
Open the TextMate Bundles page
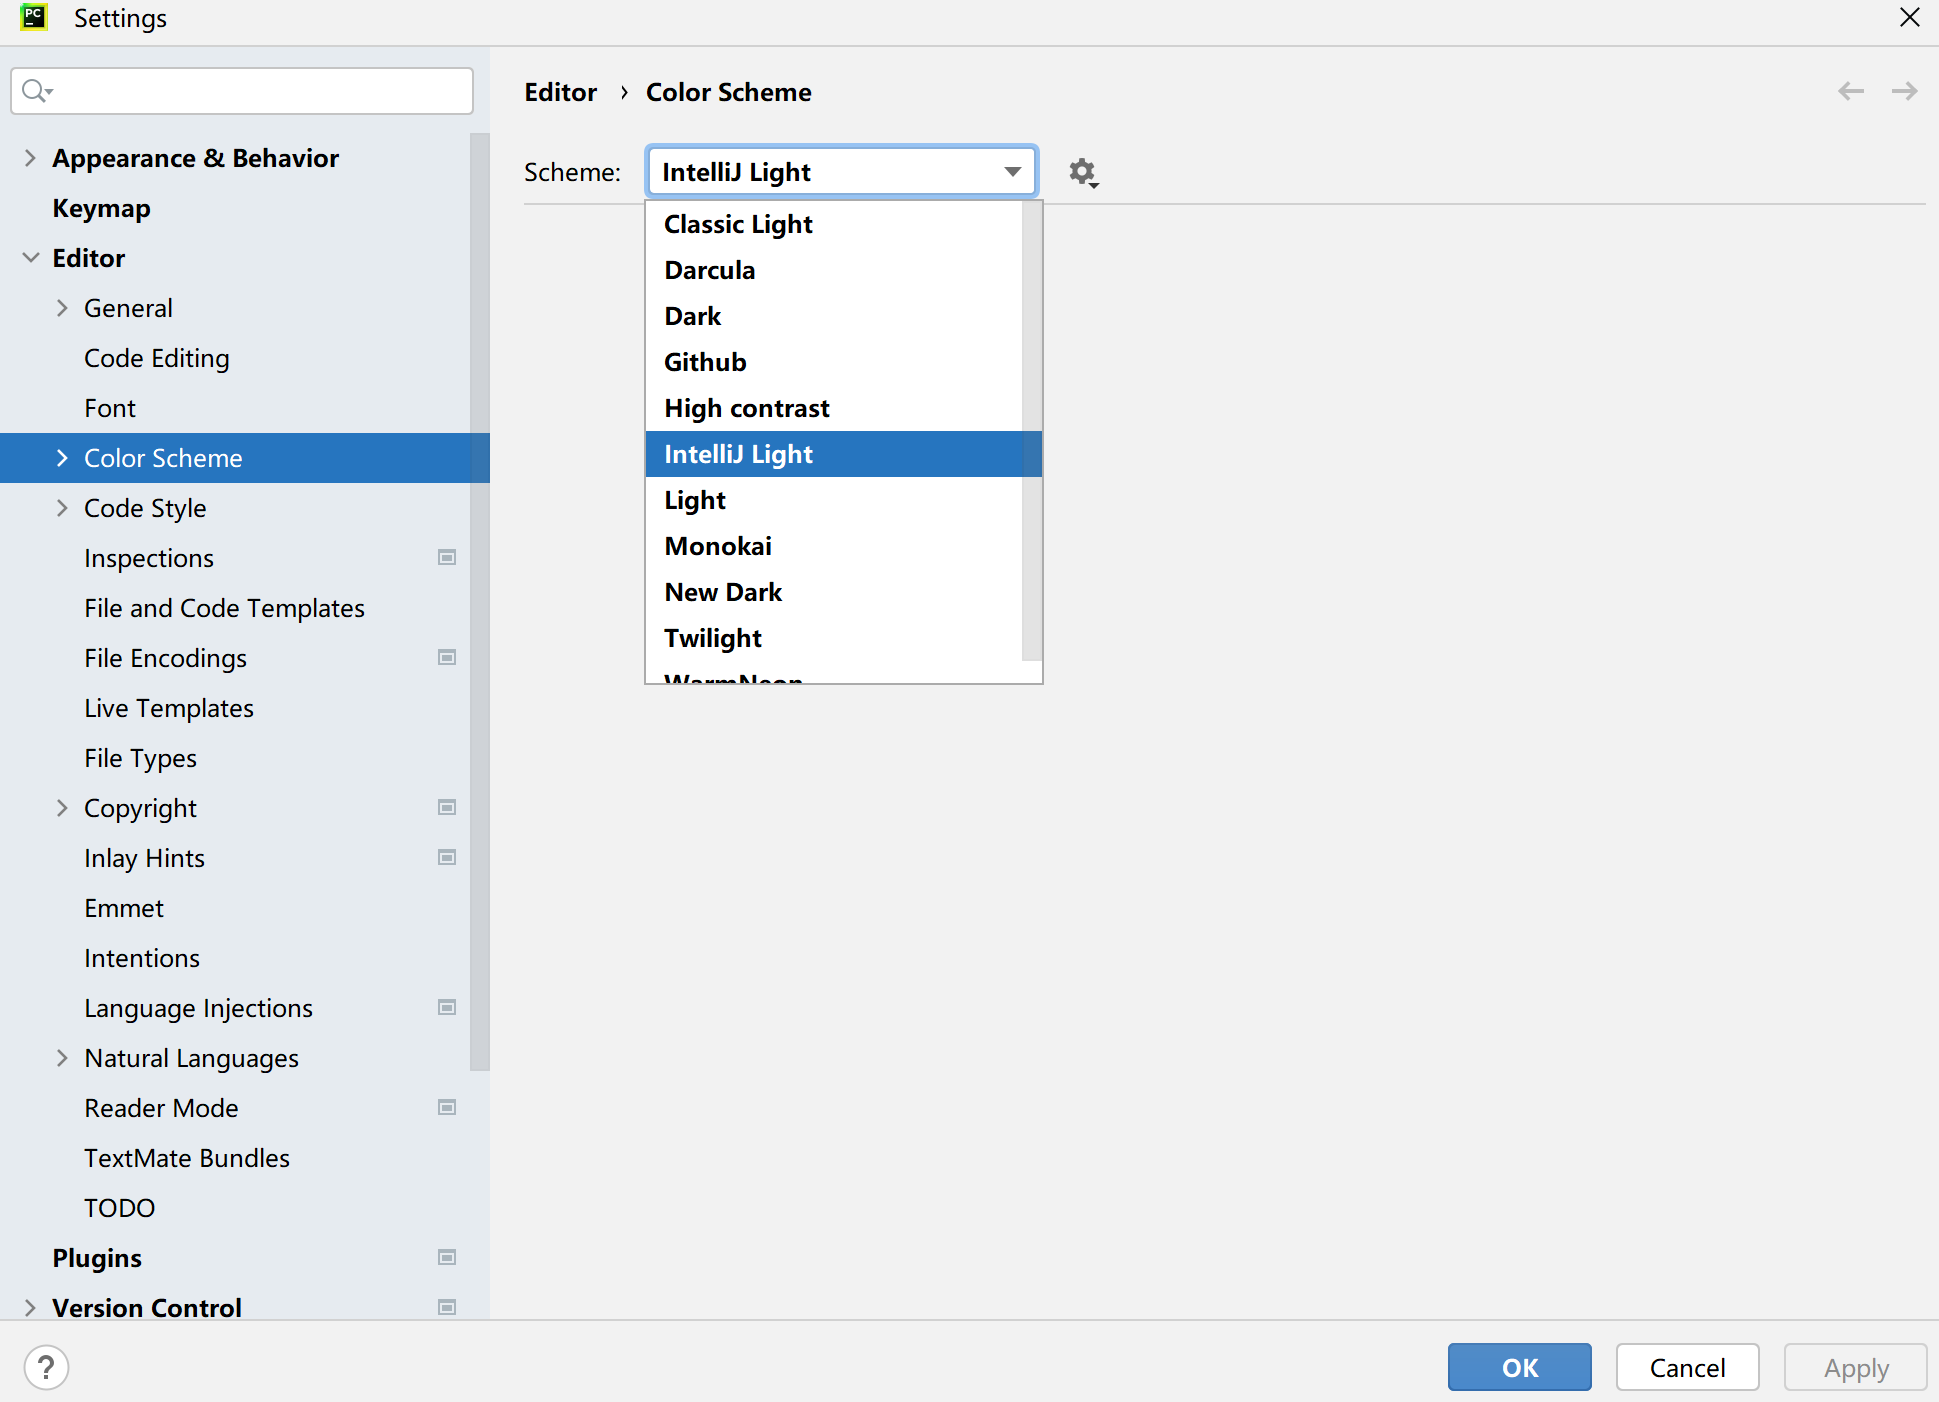tap(187, 1158)
